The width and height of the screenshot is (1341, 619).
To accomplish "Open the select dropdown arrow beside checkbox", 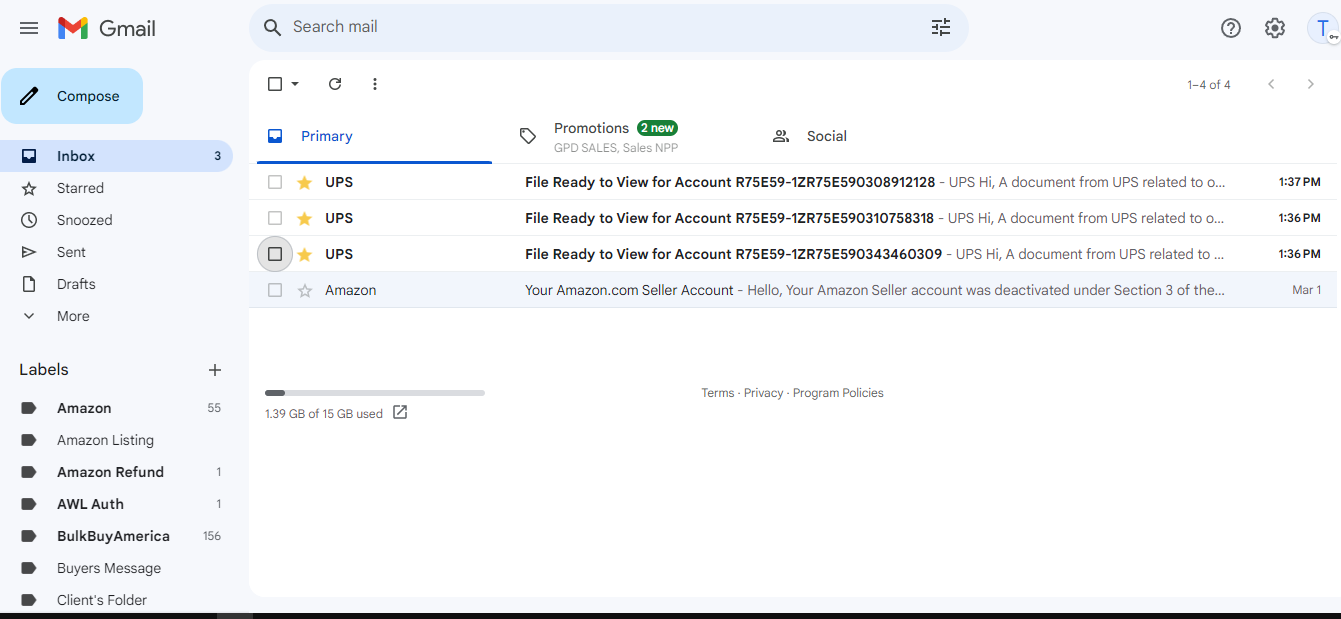I will pyautogui.click(x=295, y=84).
